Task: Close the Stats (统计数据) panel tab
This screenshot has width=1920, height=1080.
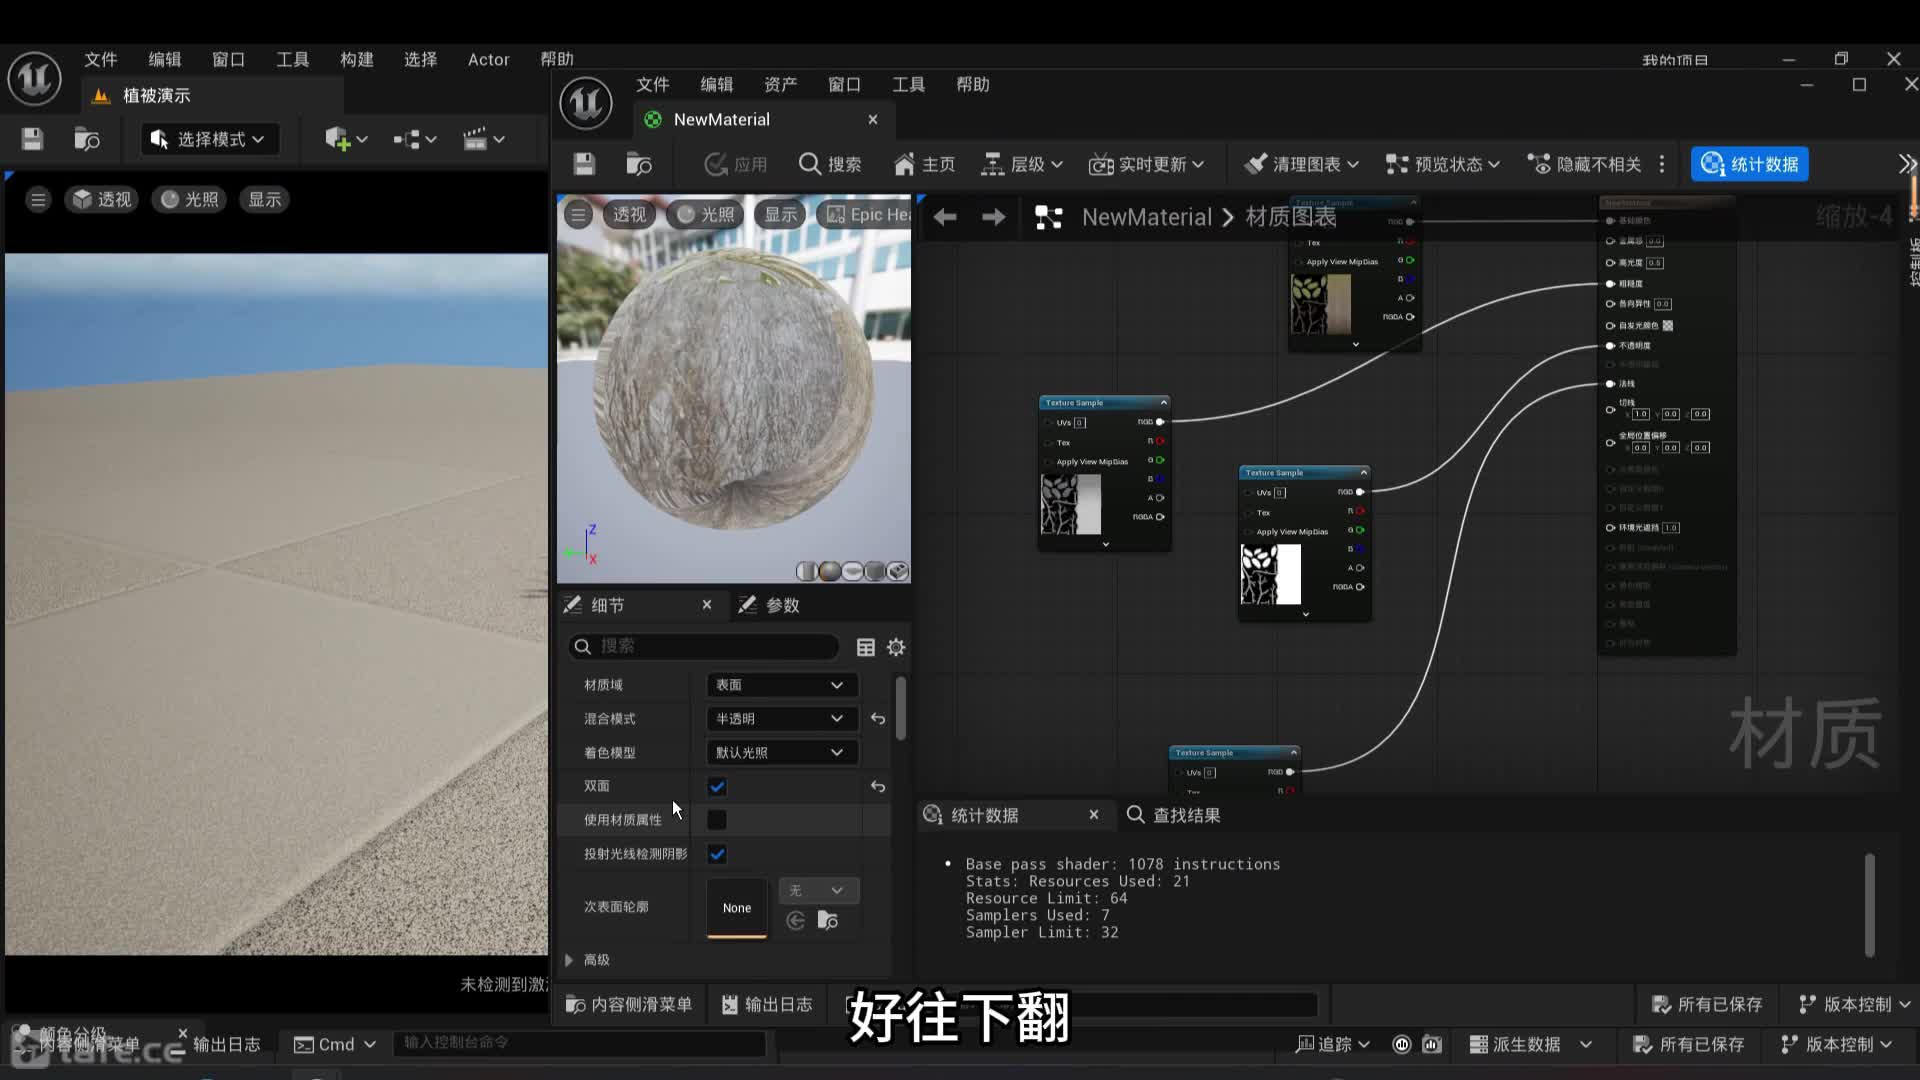Action: coord(1094,815)
